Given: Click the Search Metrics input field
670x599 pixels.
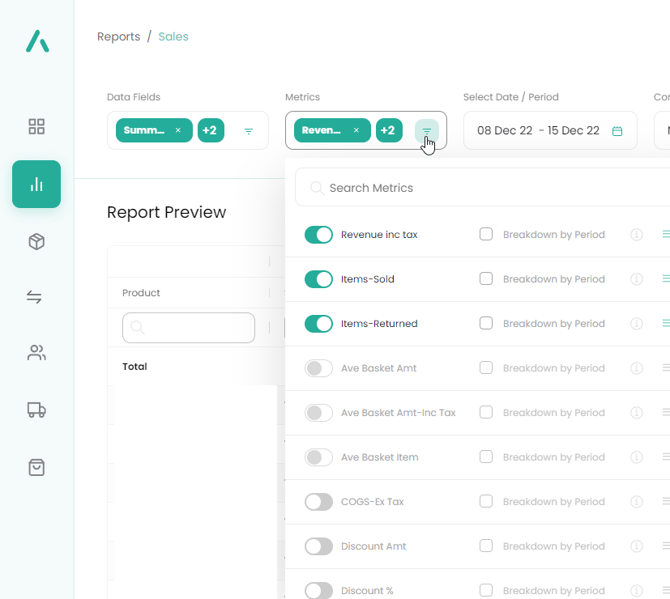Looking at the screenshot, I should (490, 188).
